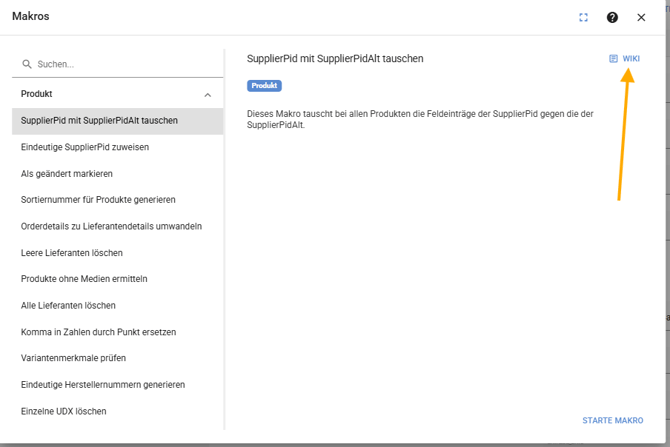Type in the Suchen search field
Image resolution: width=670 pixels, height=447 pixels.
click(120, 64)
